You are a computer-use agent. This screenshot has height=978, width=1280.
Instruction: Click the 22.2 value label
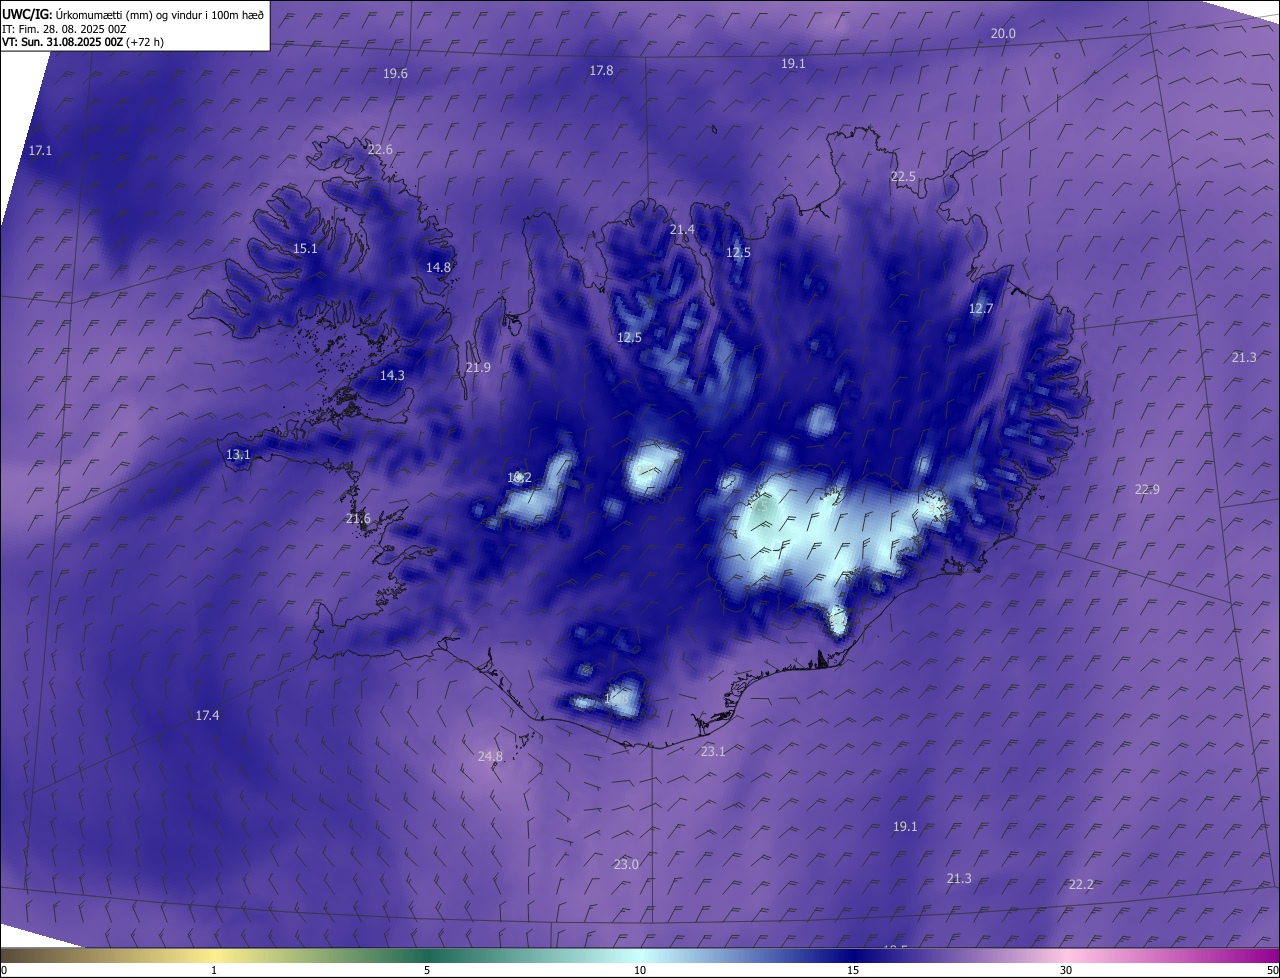(x=1081, y=885)
